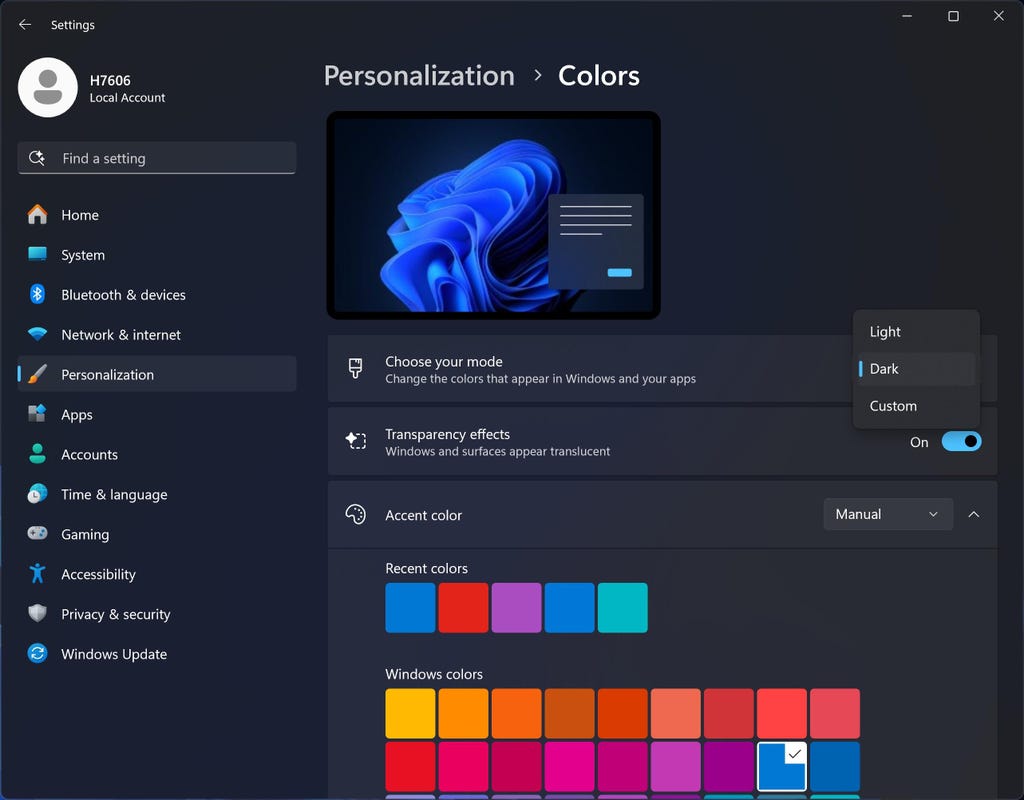Click the Find a setting search box
This screenshot has width=1024, height=800.
[157, 158]
